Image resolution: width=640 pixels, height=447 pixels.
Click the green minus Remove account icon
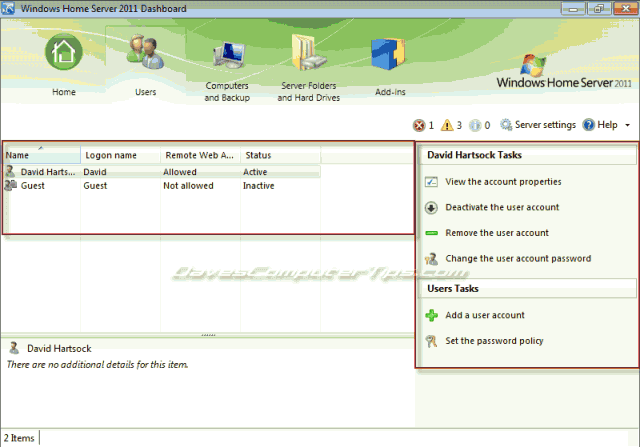coord(431,233)
